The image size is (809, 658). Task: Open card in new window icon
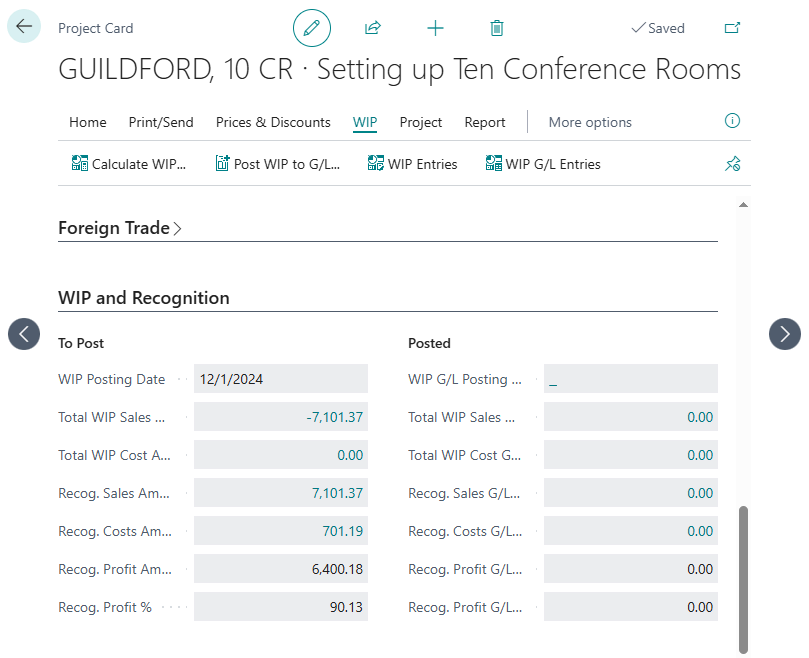pos(732,28)
